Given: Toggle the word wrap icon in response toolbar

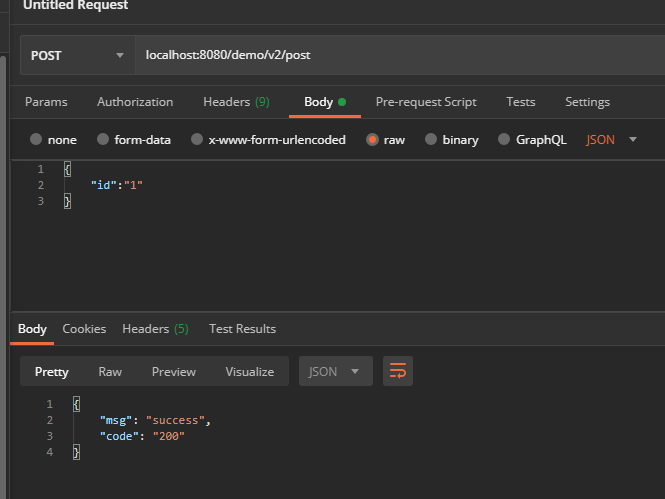Looking at the screenshot, I should pyautogui.click(x=397, y=371).
